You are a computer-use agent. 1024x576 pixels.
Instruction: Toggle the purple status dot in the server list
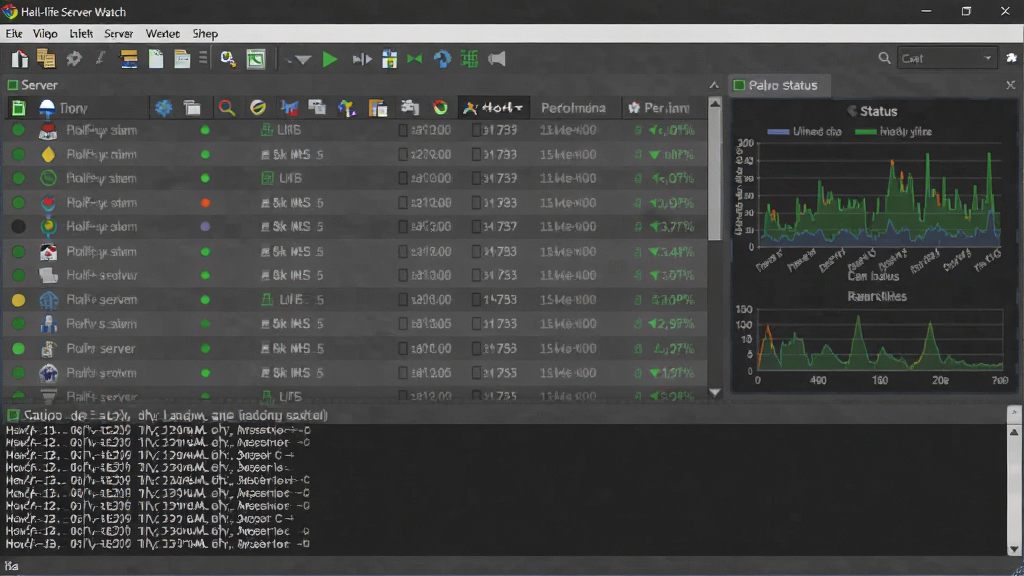[x=205, y=227]
